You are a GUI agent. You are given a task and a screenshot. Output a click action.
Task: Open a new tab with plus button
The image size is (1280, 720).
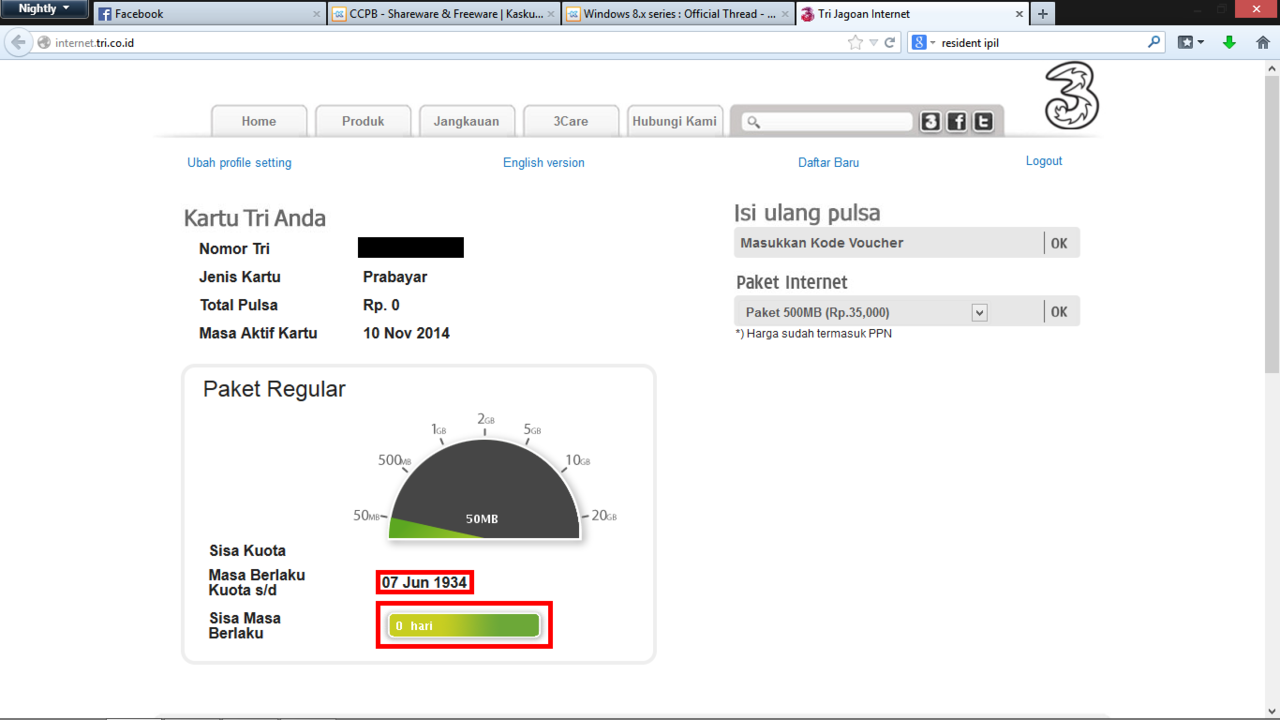coord(1043,14)
